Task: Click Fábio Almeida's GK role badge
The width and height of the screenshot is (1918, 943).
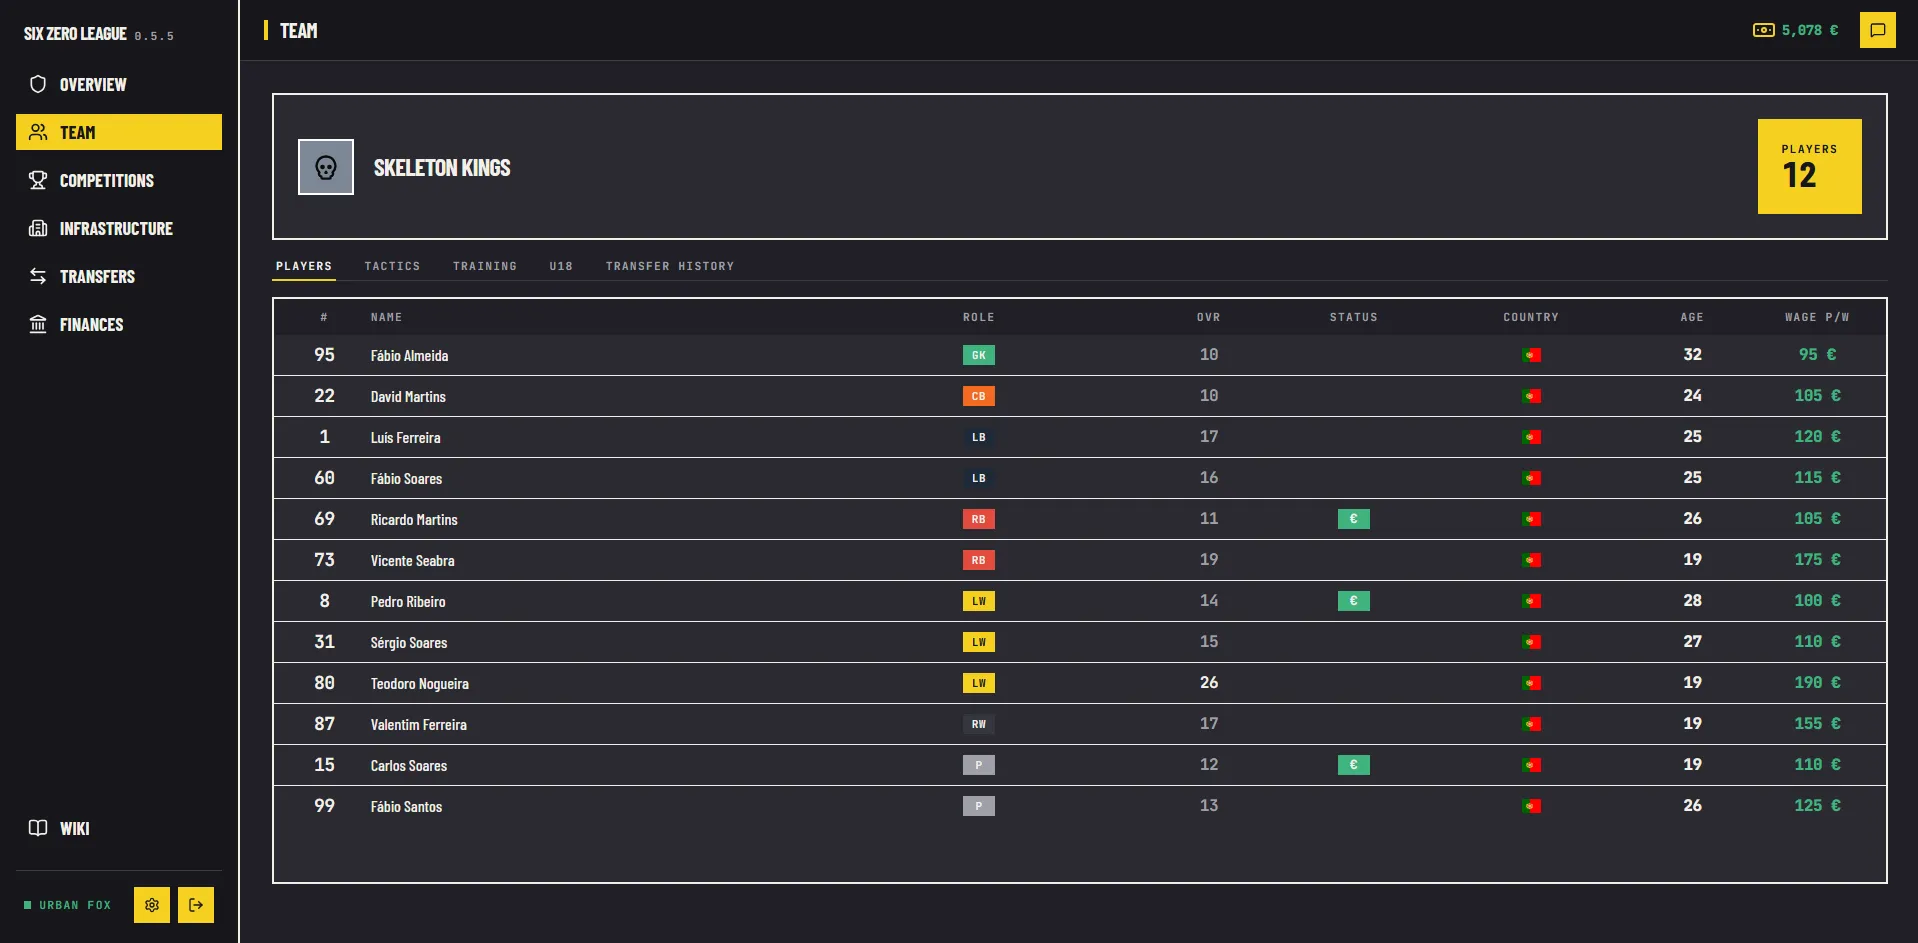Action: coord(979,355)
